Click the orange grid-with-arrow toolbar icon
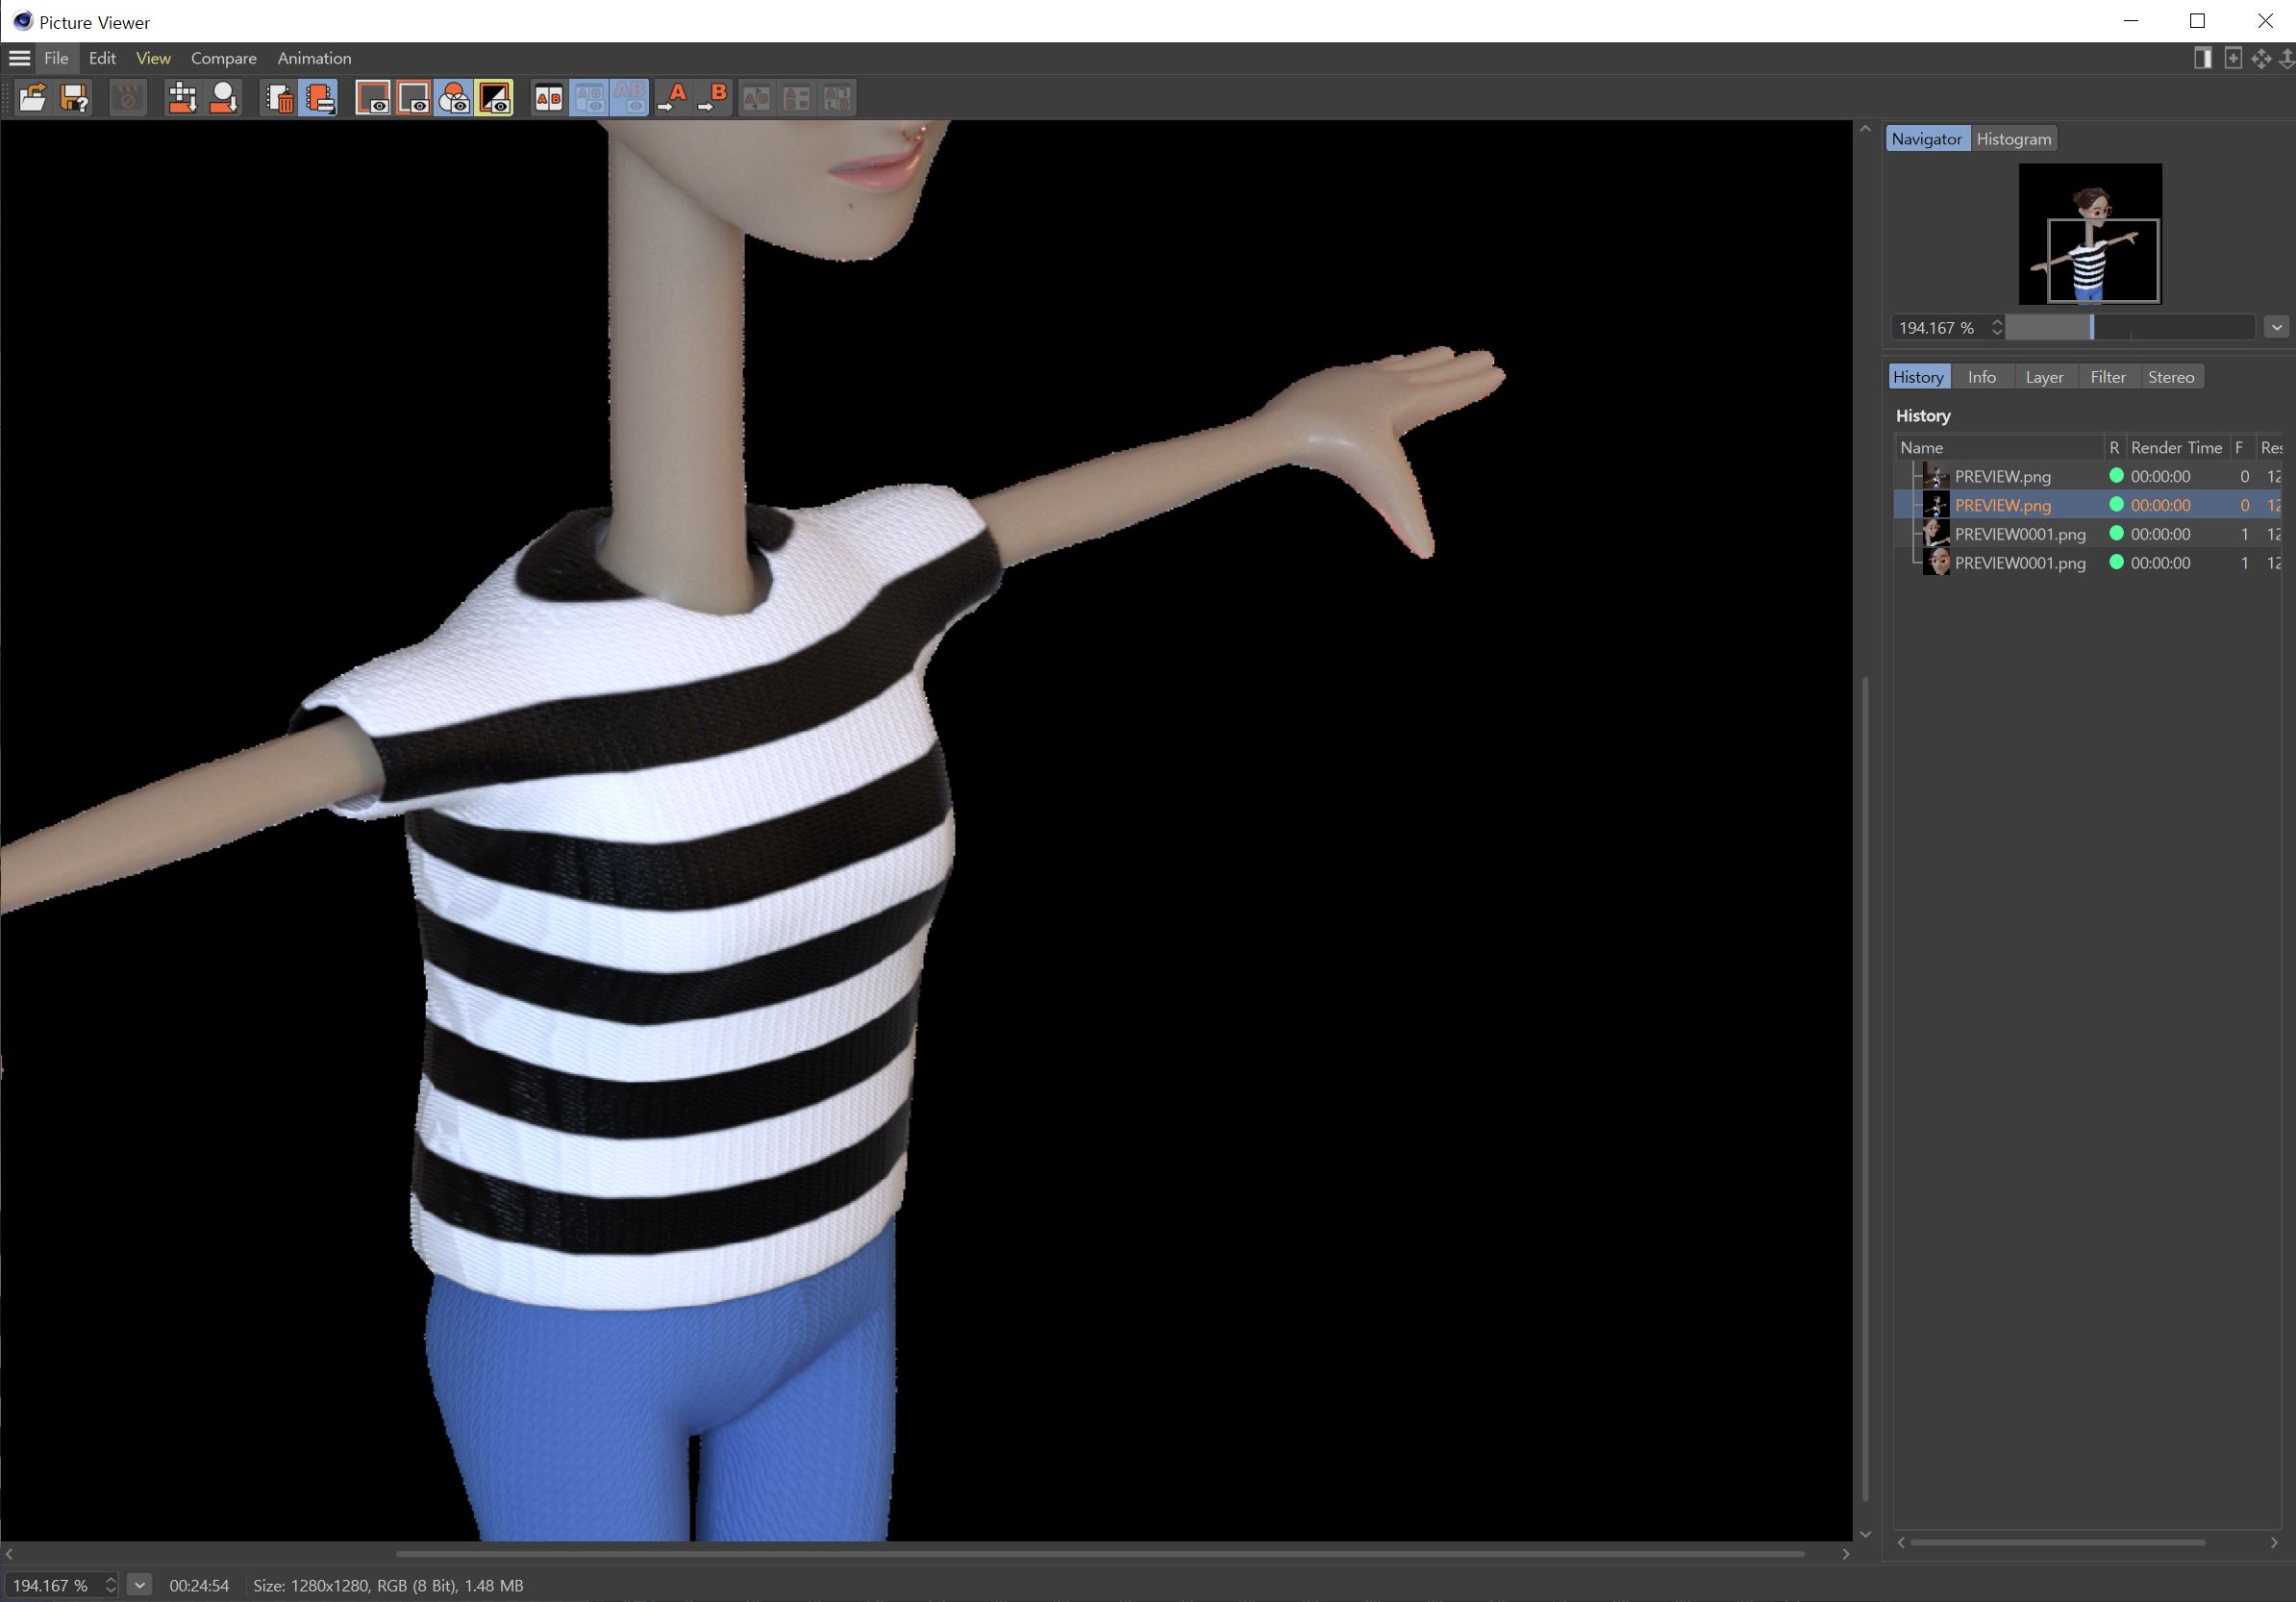Viewport: 2296px width, 1602px height. (182, 98)
